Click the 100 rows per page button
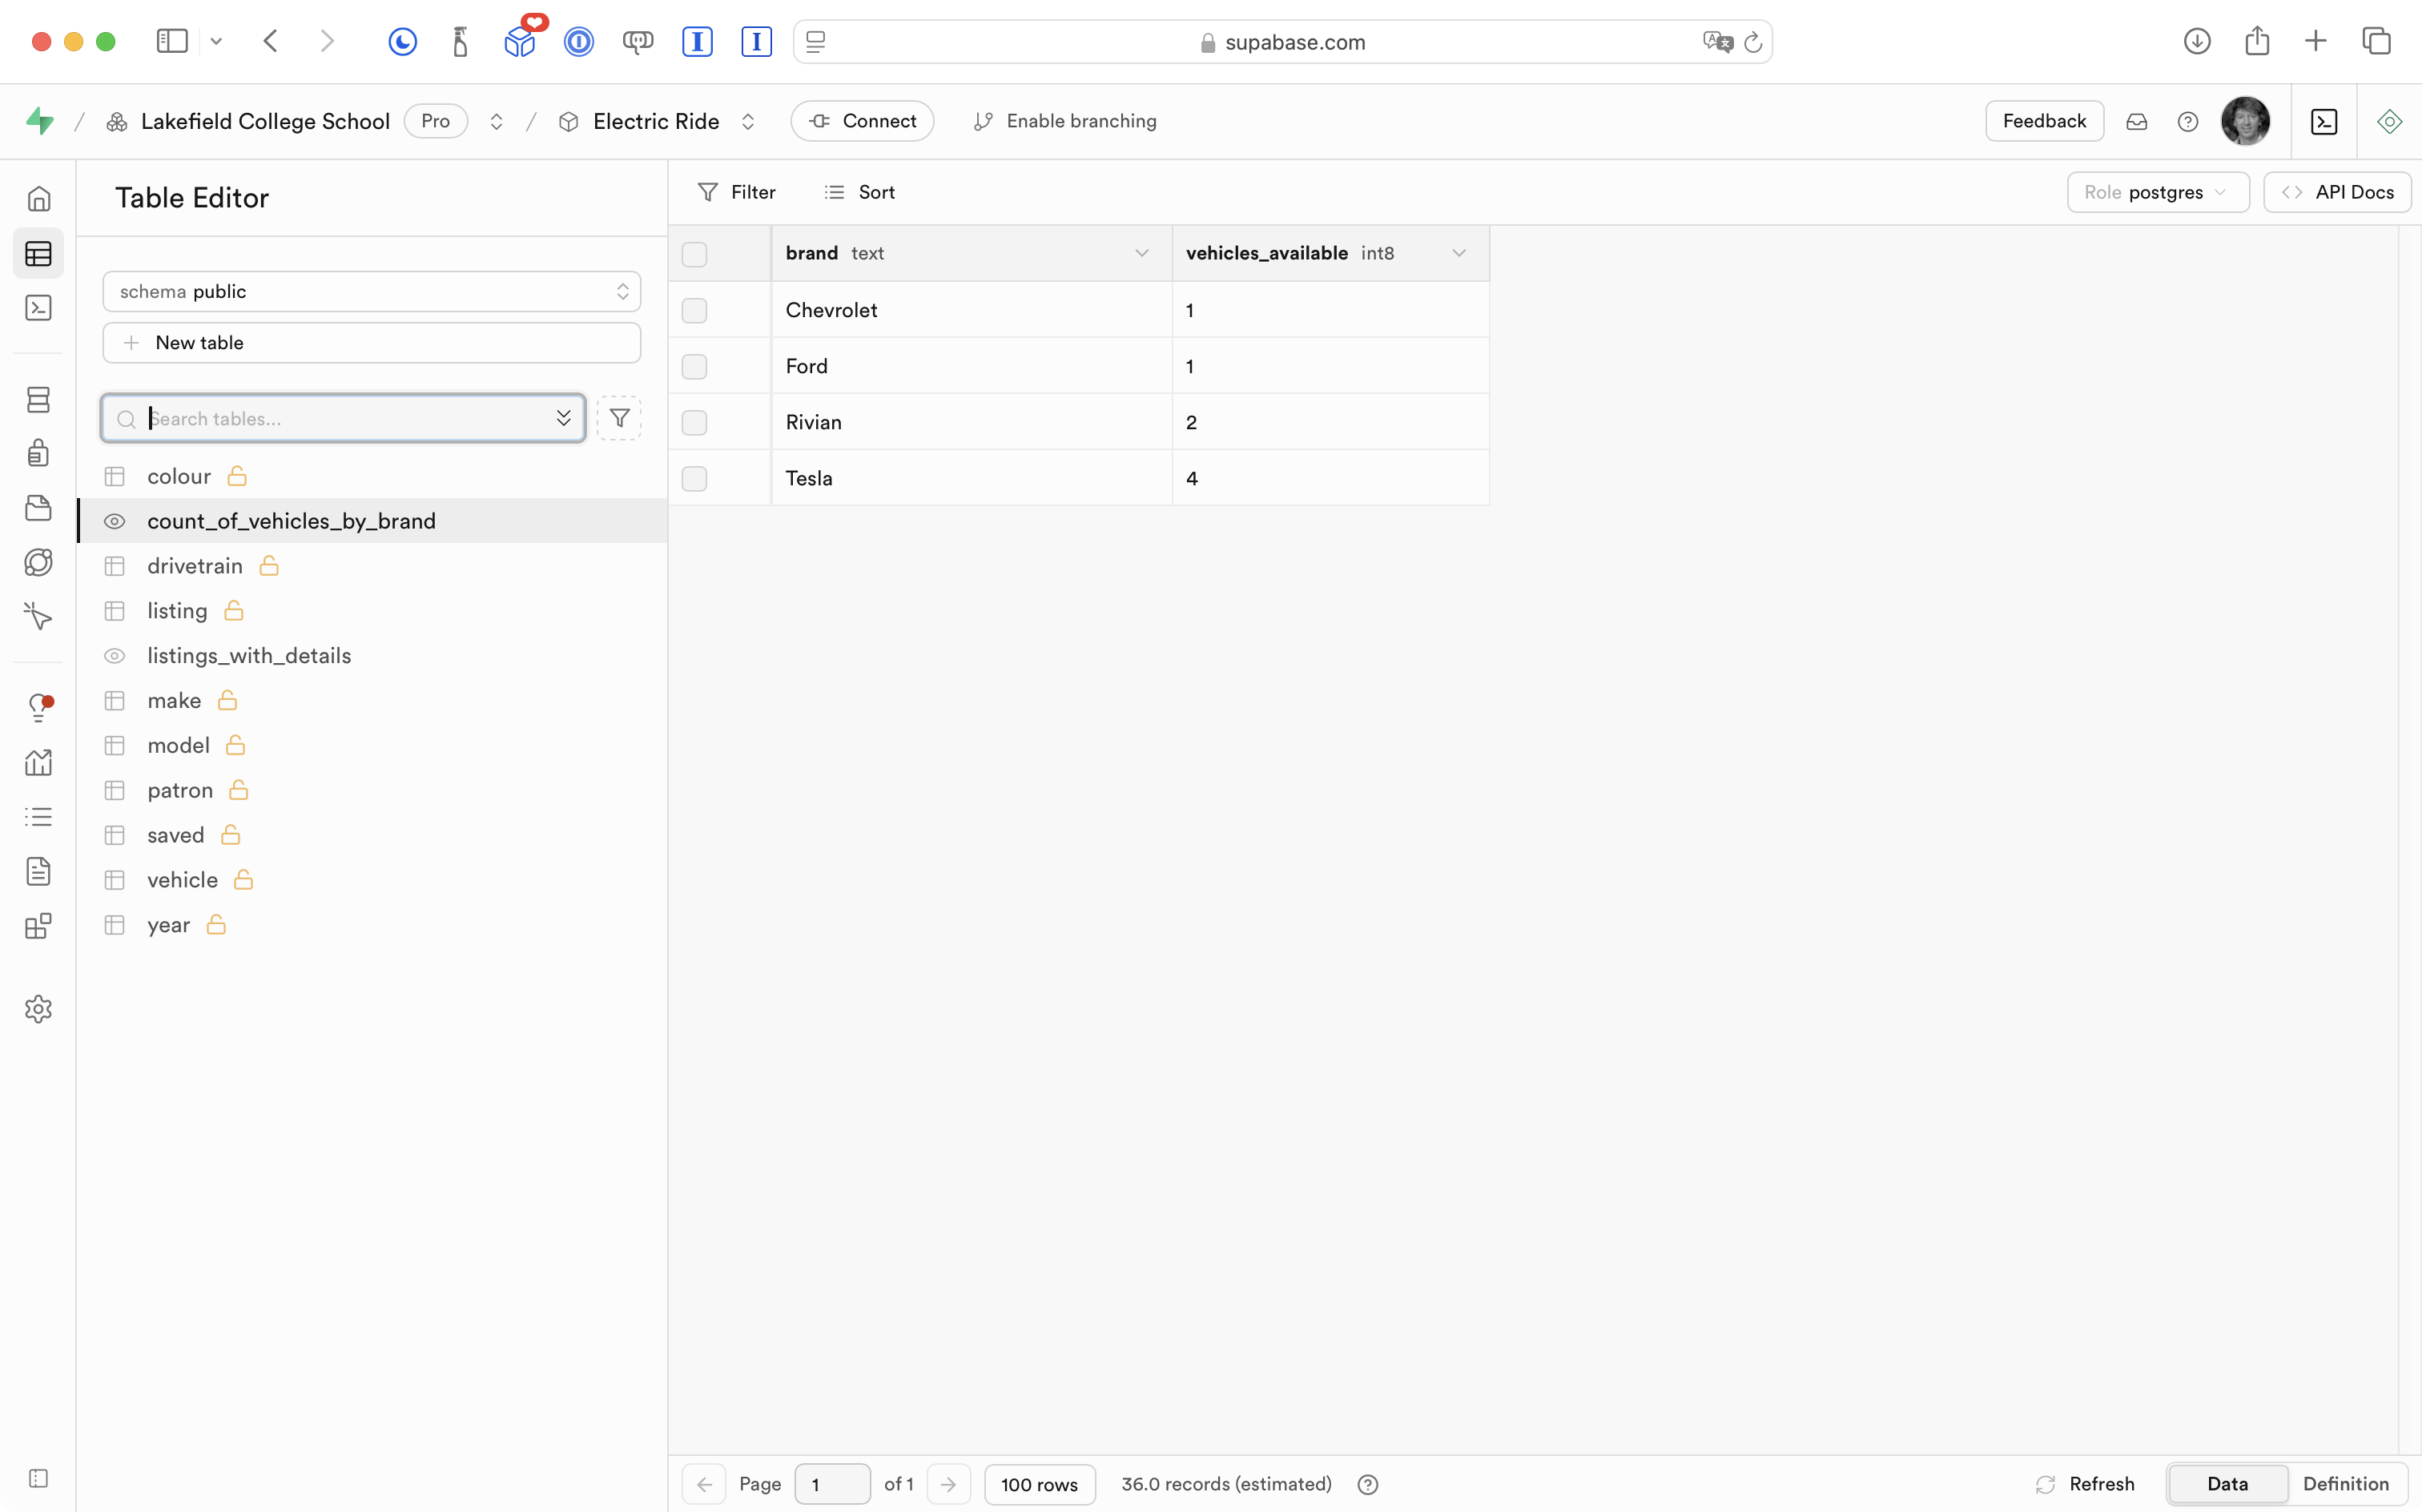The width and height of the screenshot is (2422, 1512). [1039, 1484]
